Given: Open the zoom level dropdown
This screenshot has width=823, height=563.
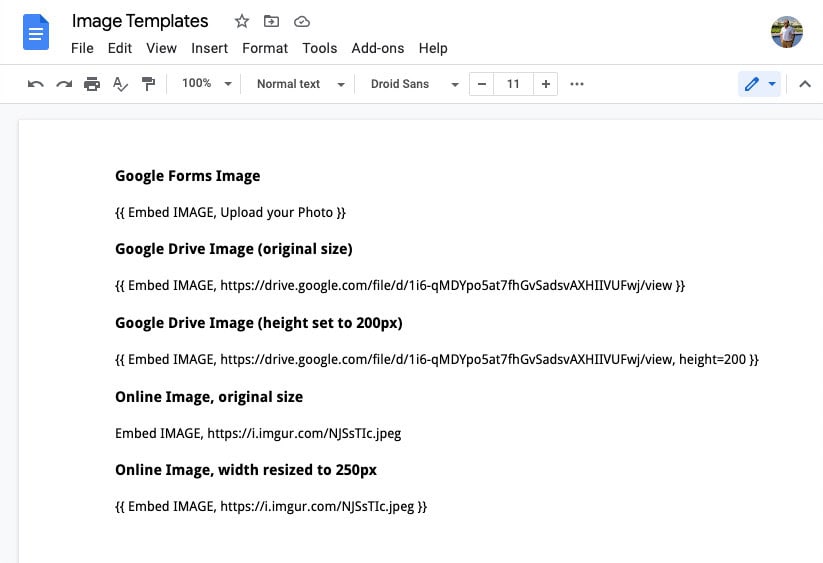Looking at the screenshot, I should (207, 83).
